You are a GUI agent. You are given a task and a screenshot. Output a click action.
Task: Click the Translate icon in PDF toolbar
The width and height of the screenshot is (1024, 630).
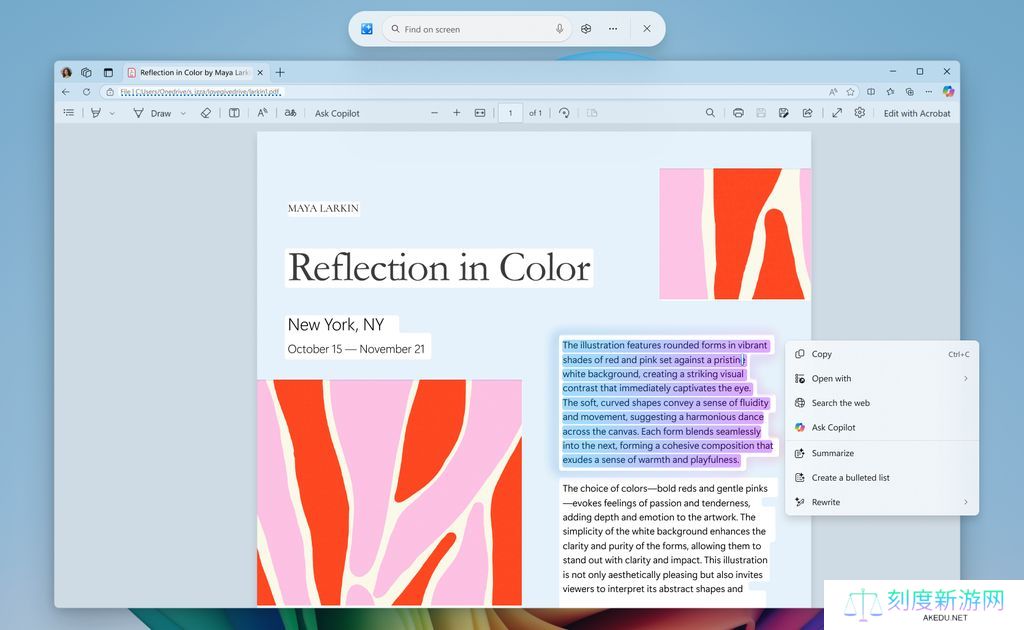click(290, 113)
